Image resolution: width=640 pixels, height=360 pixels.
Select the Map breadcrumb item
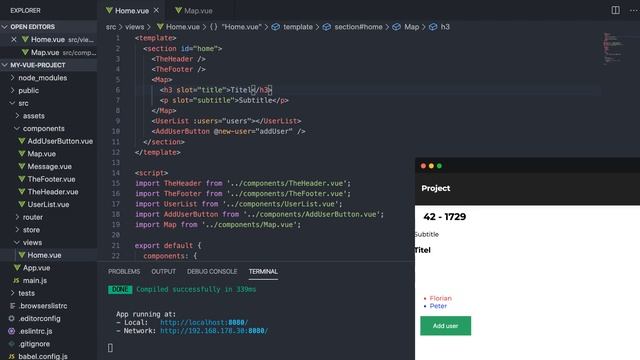(406, 27)
